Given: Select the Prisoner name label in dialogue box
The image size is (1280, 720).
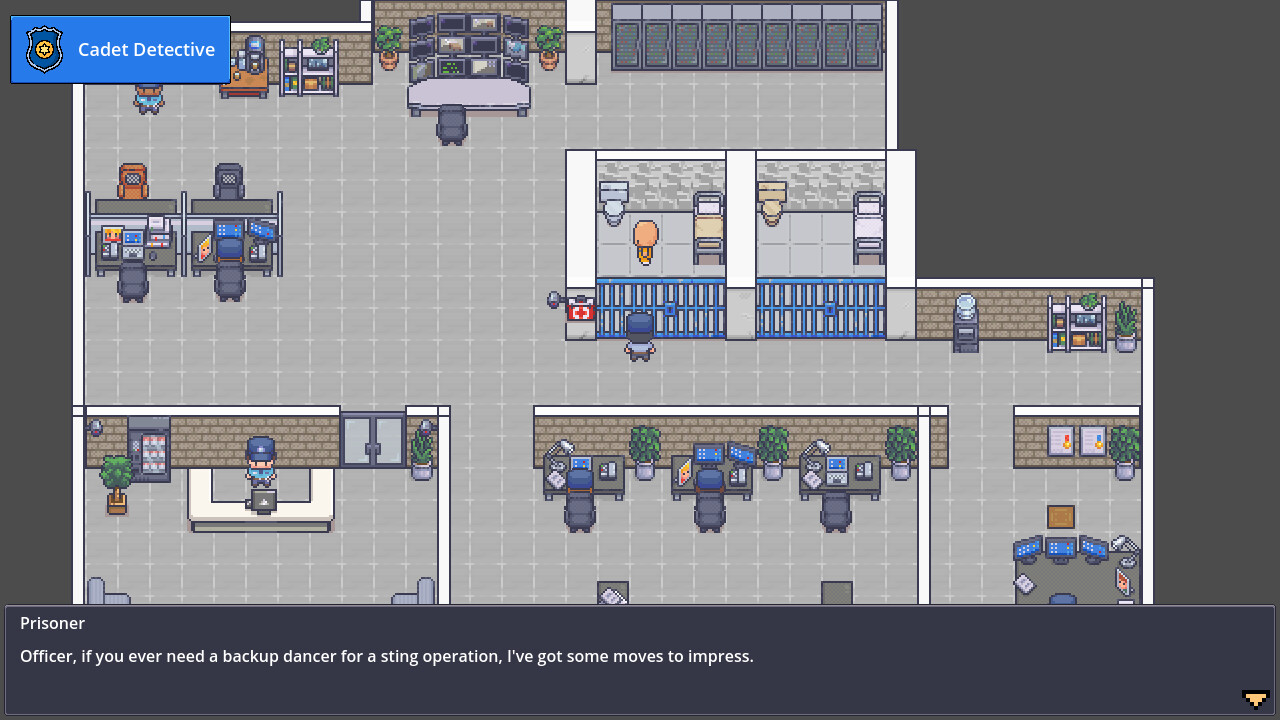Looking at the screenshot, I should (x=52, y=623).
